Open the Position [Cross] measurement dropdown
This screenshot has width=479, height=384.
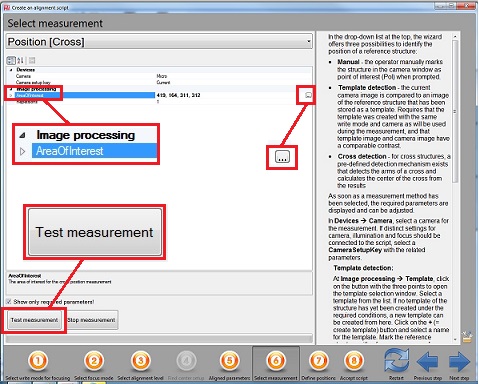(159, 42)
